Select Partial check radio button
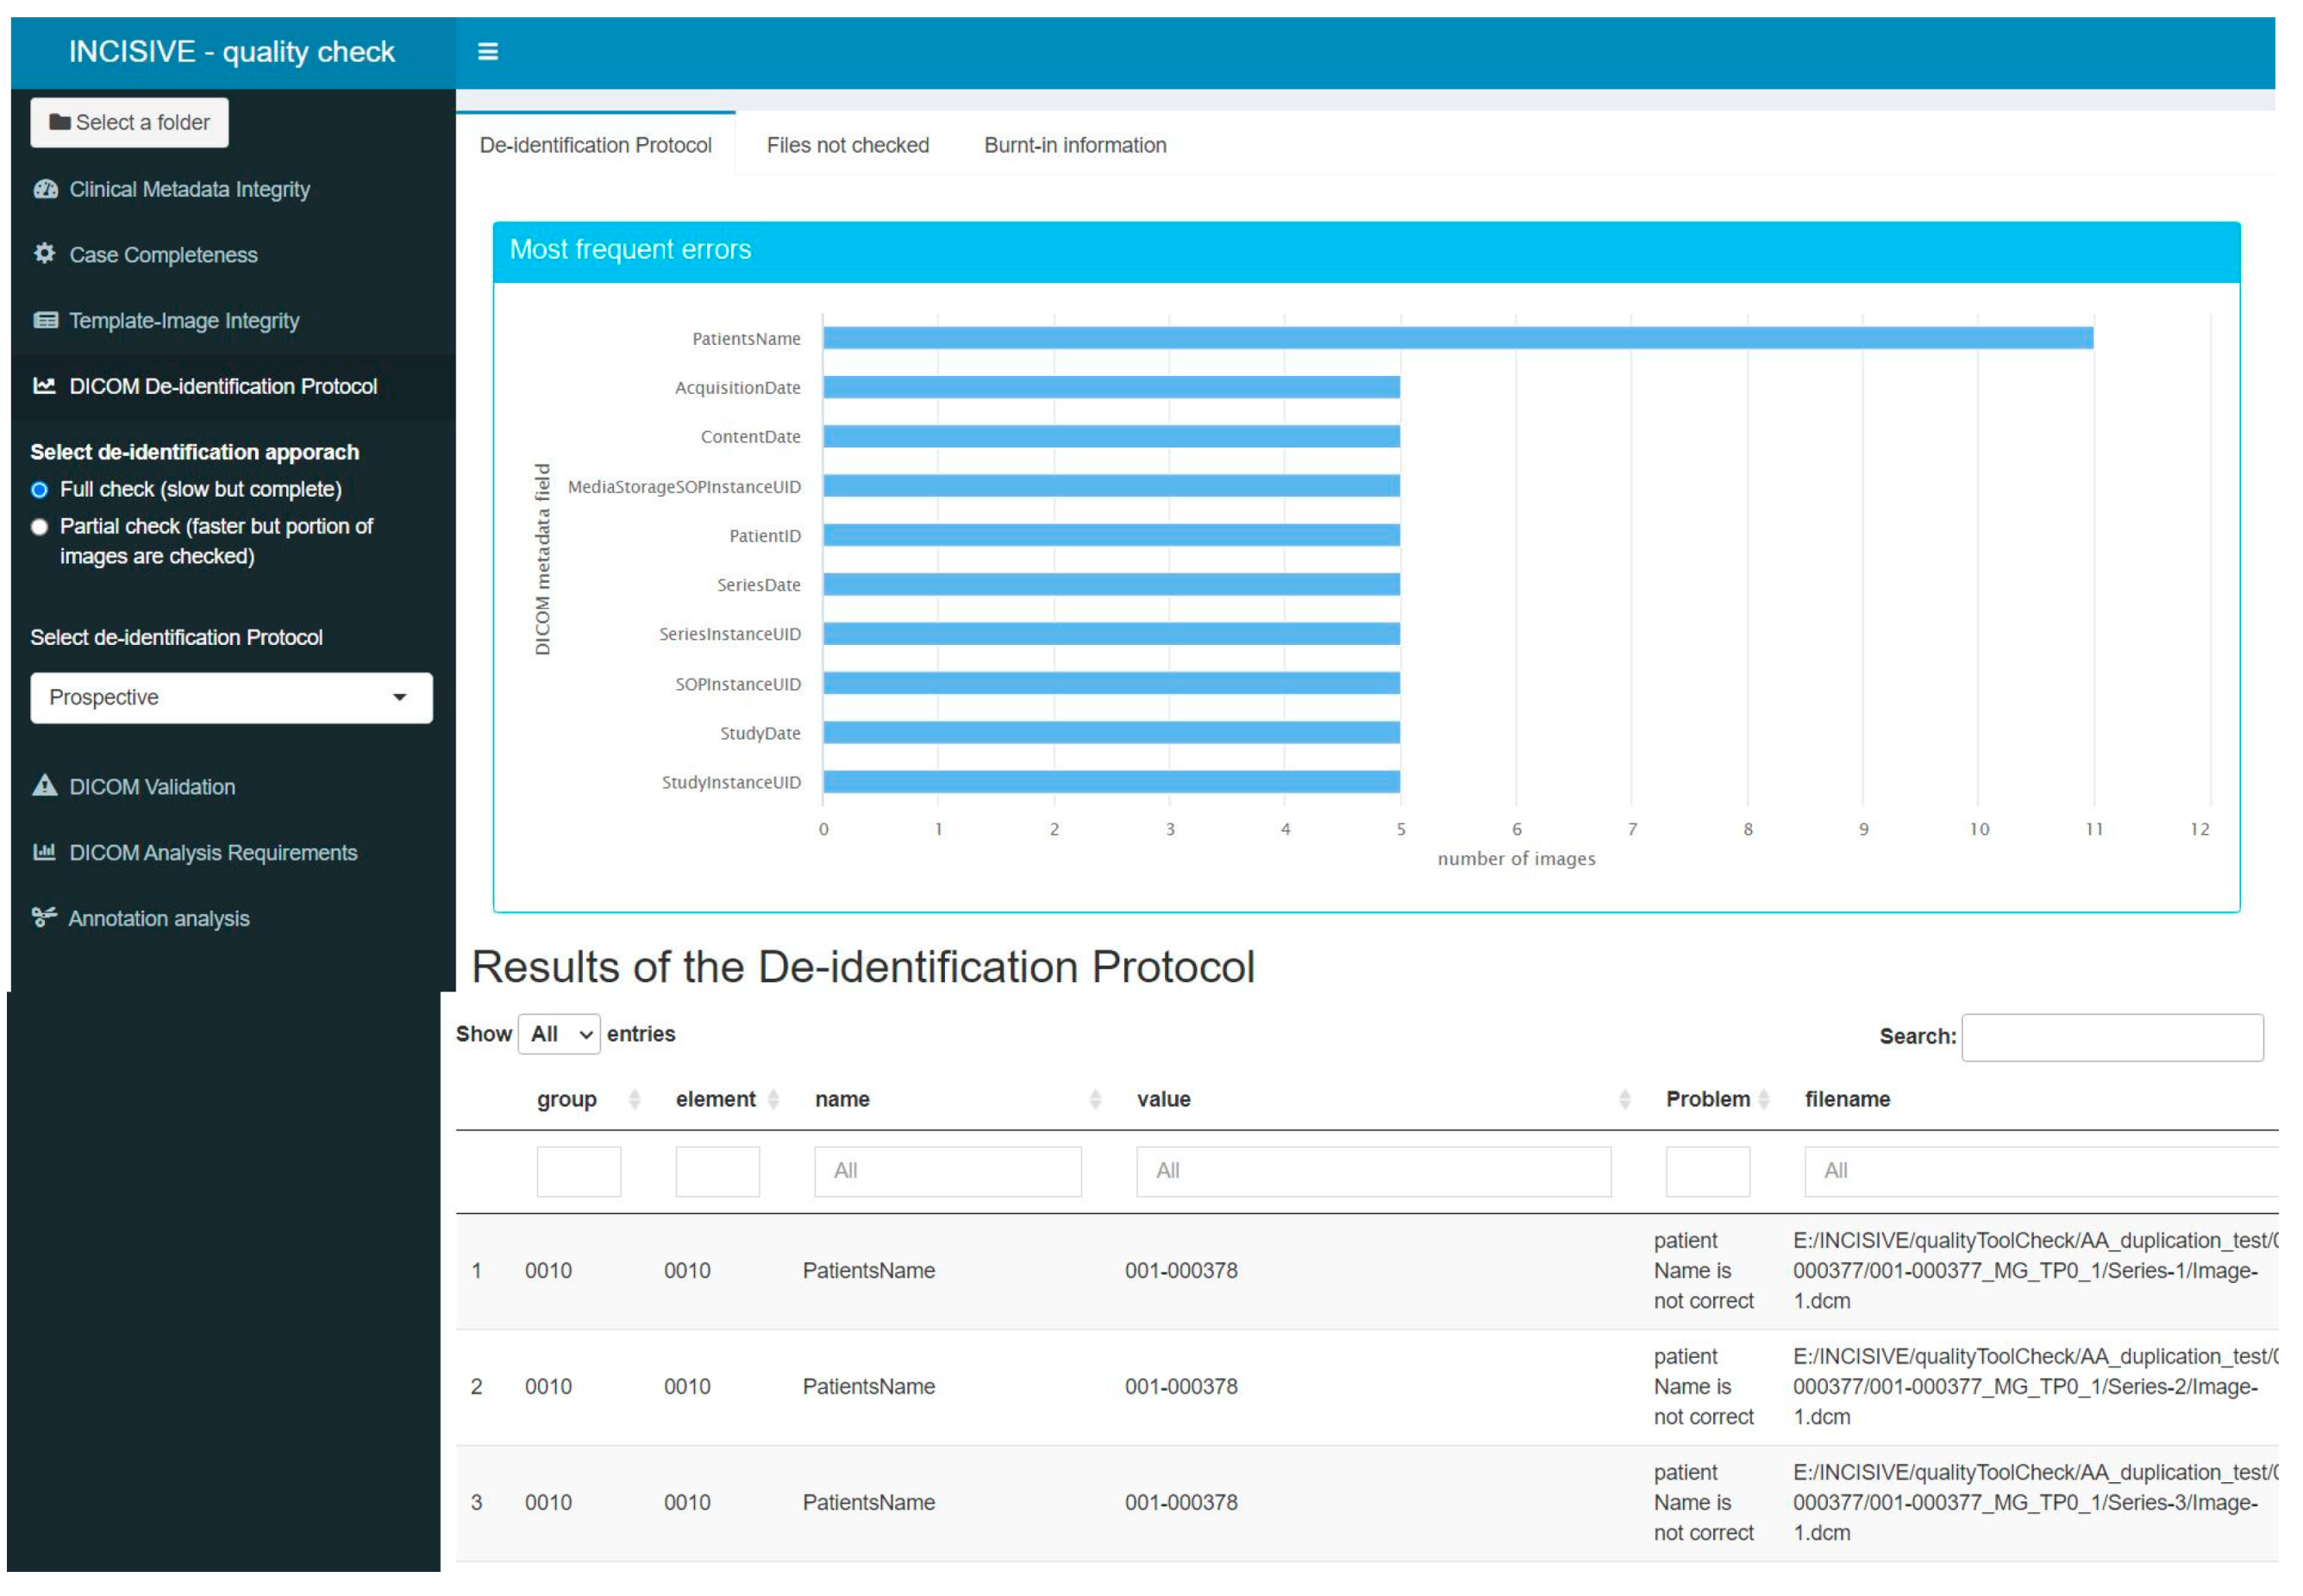This screenshot has width=2303, height=1596. (x=40, y=527)
